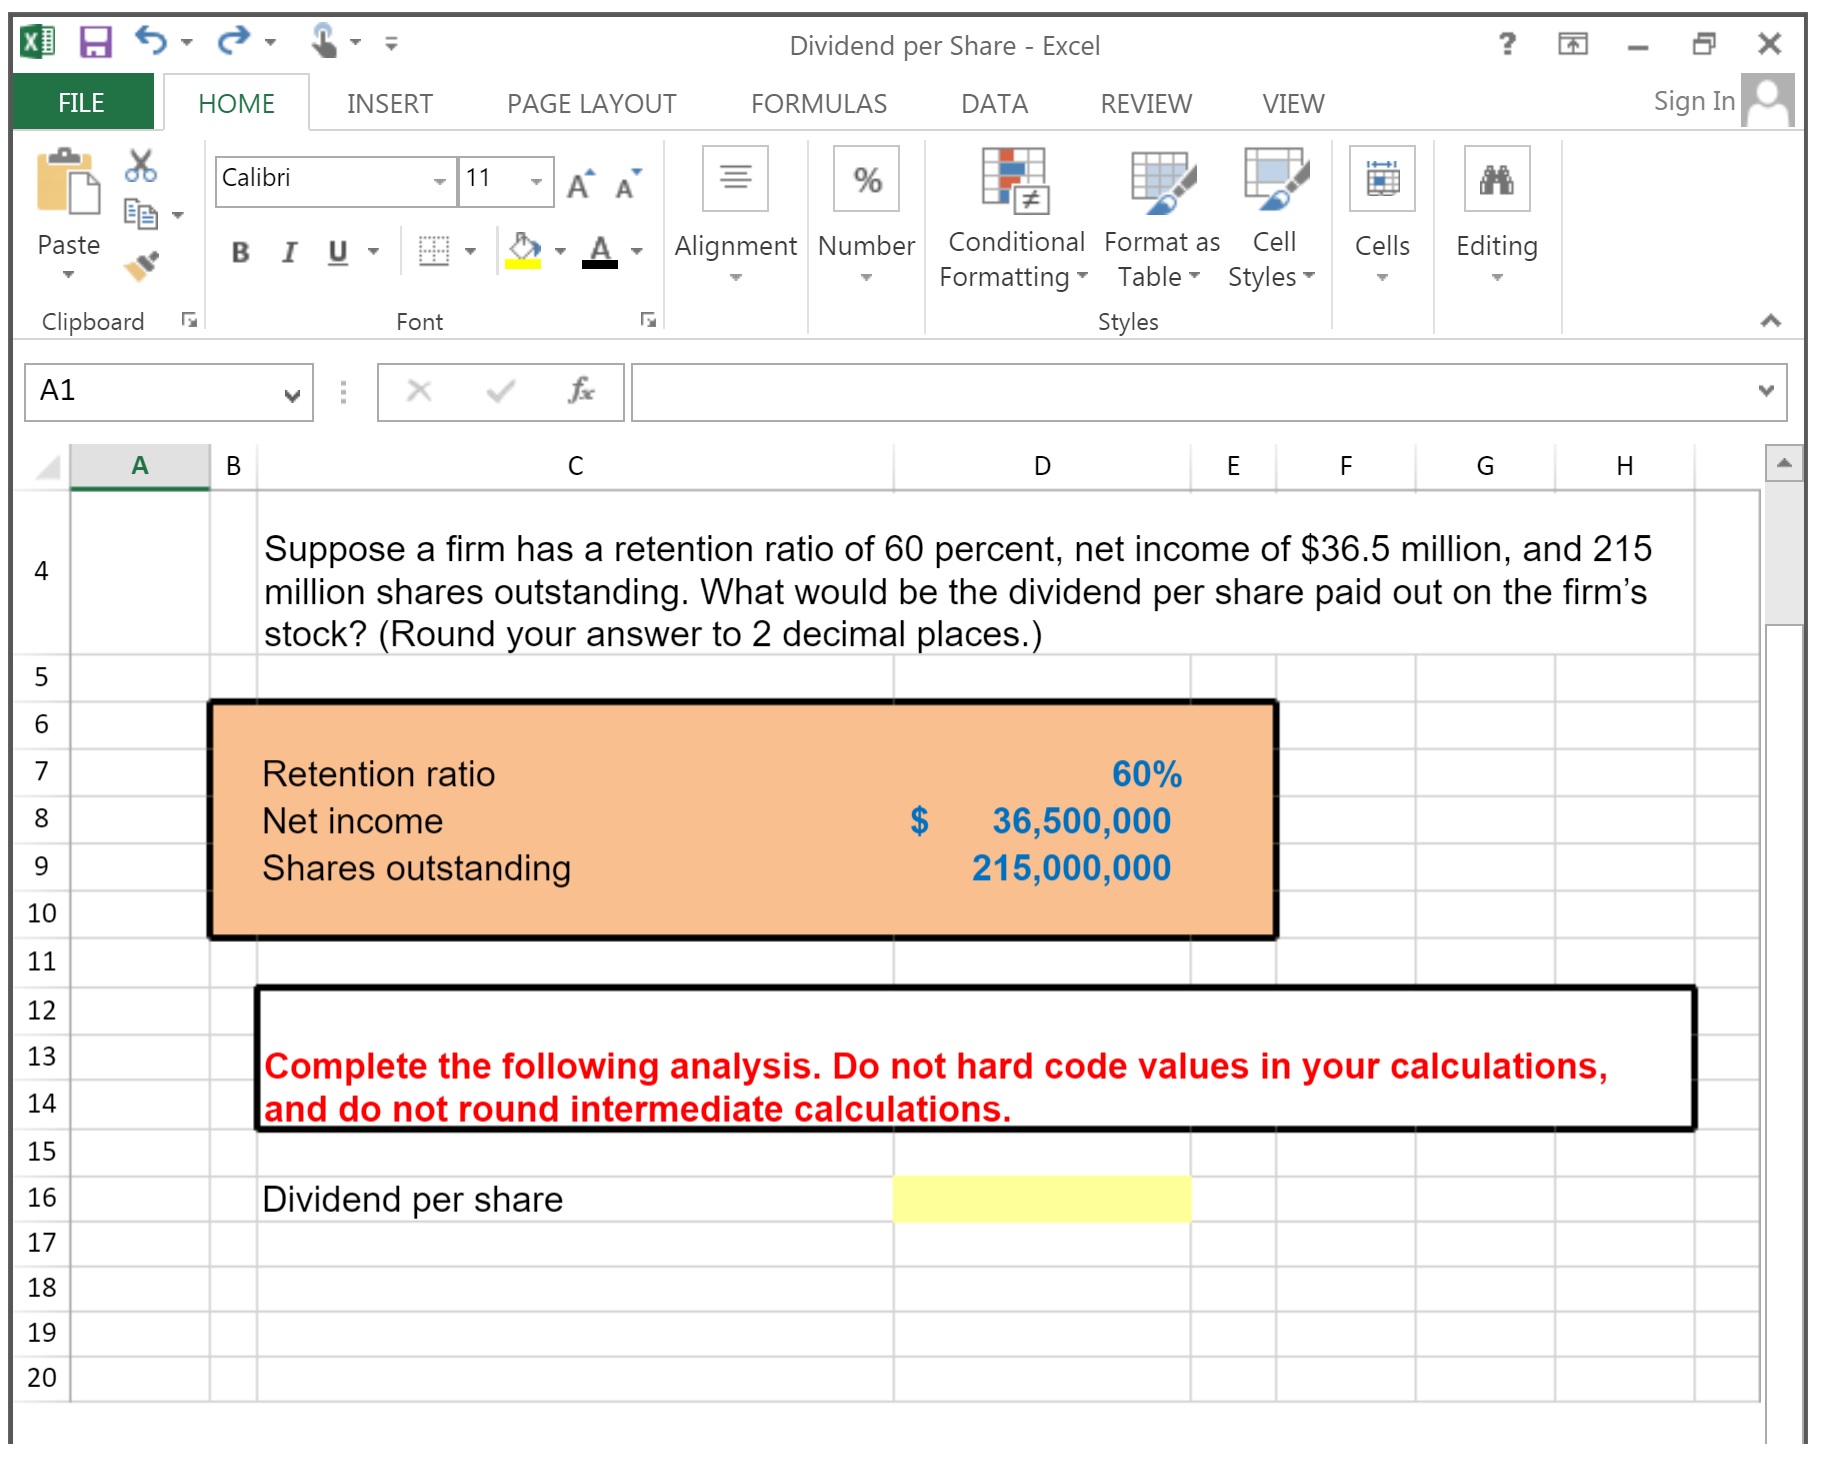Cancel the formula bar entry with X

(419, 392)
